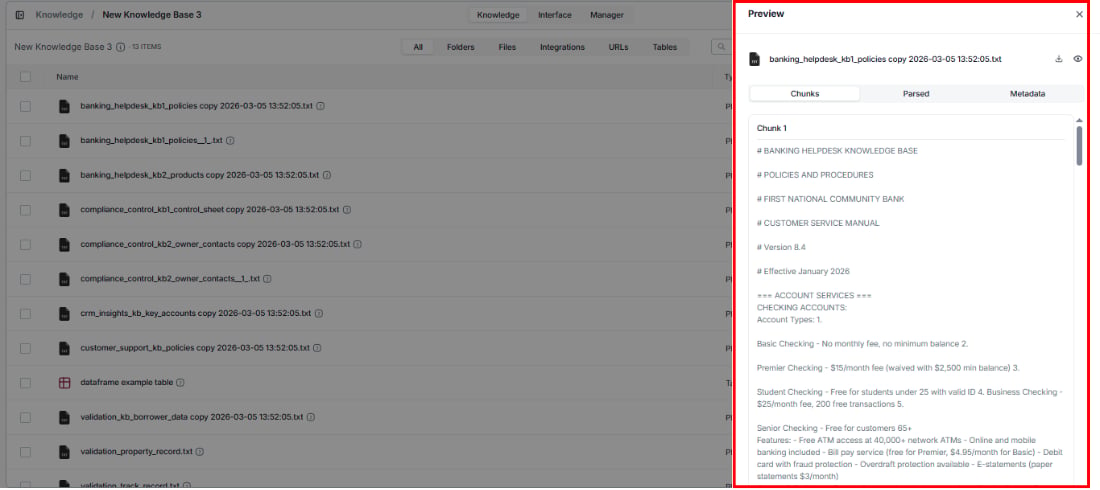Open compliance_control_kb2_owner_contacts__1_.txt file name
The width and height of the screenshot is (1100, 490).
tap(170, 279)
